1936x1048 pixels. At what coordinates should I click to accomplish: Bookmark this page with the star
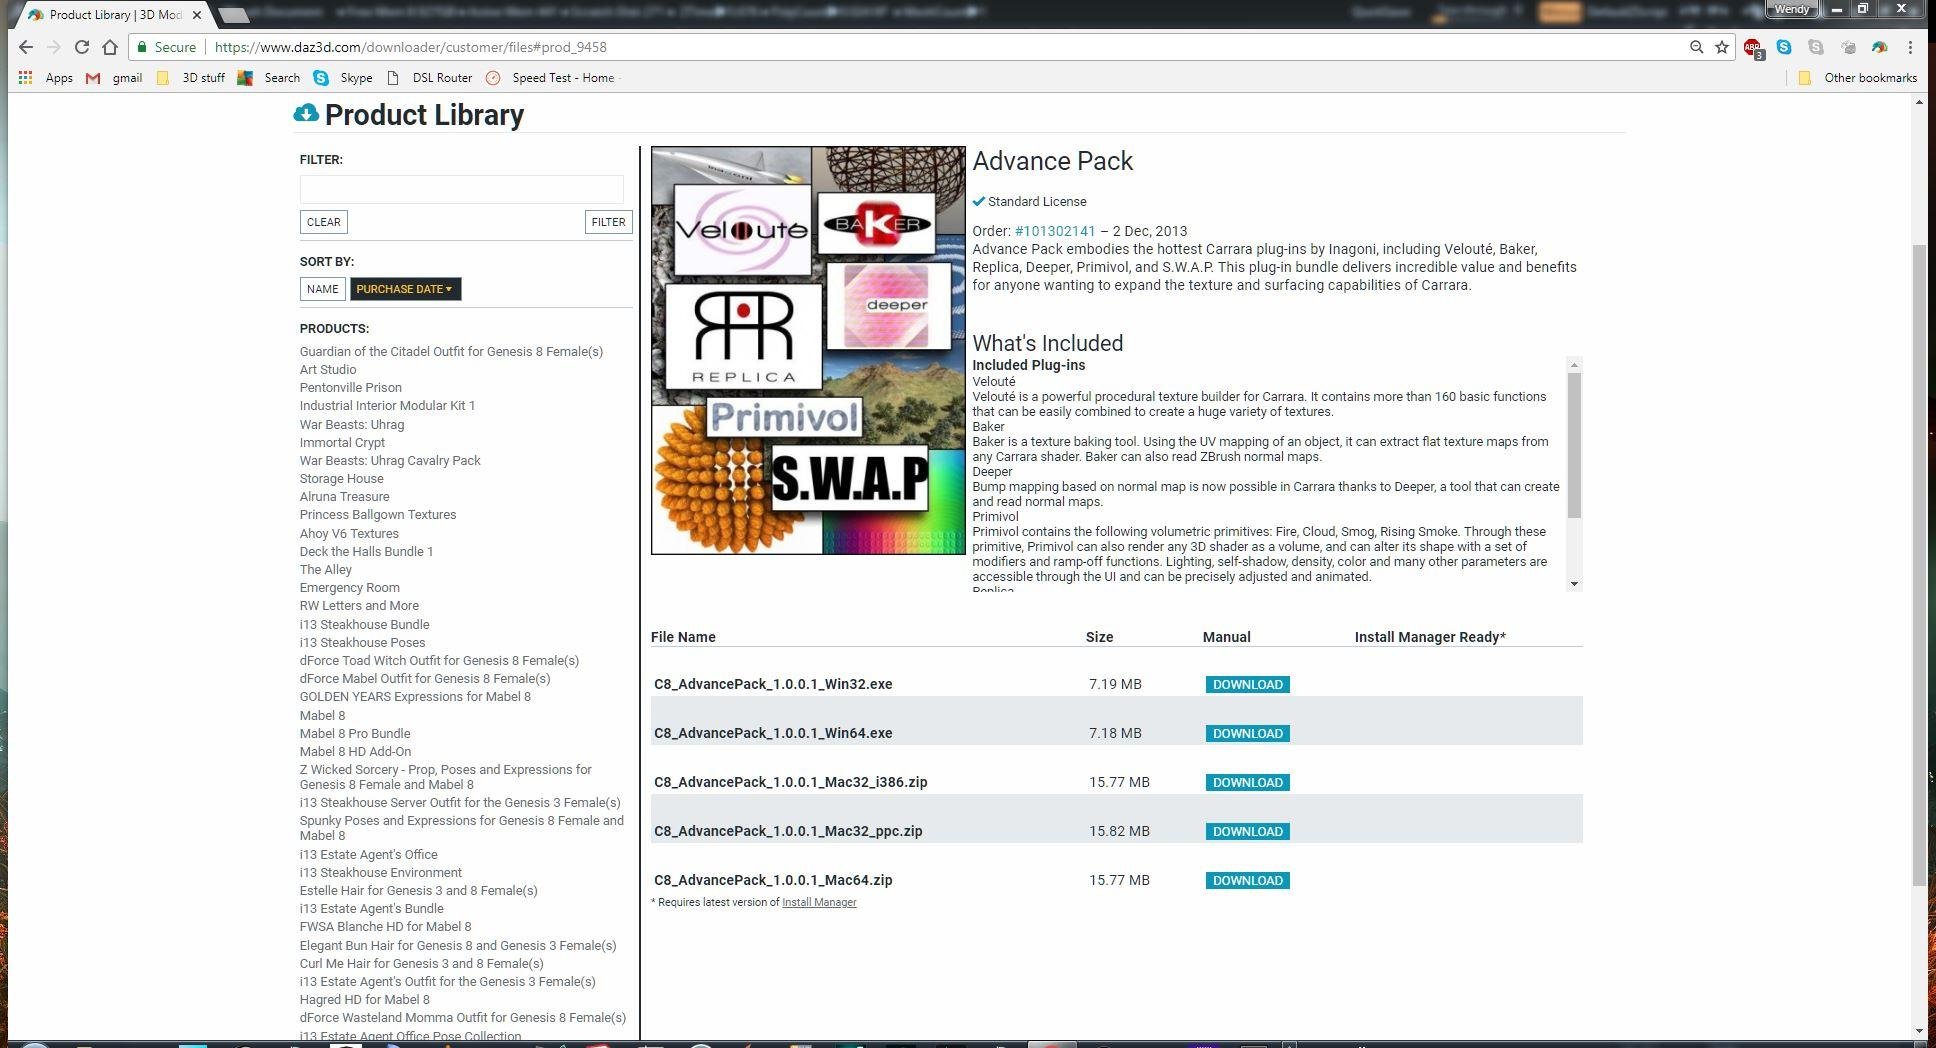point(1722,47)
